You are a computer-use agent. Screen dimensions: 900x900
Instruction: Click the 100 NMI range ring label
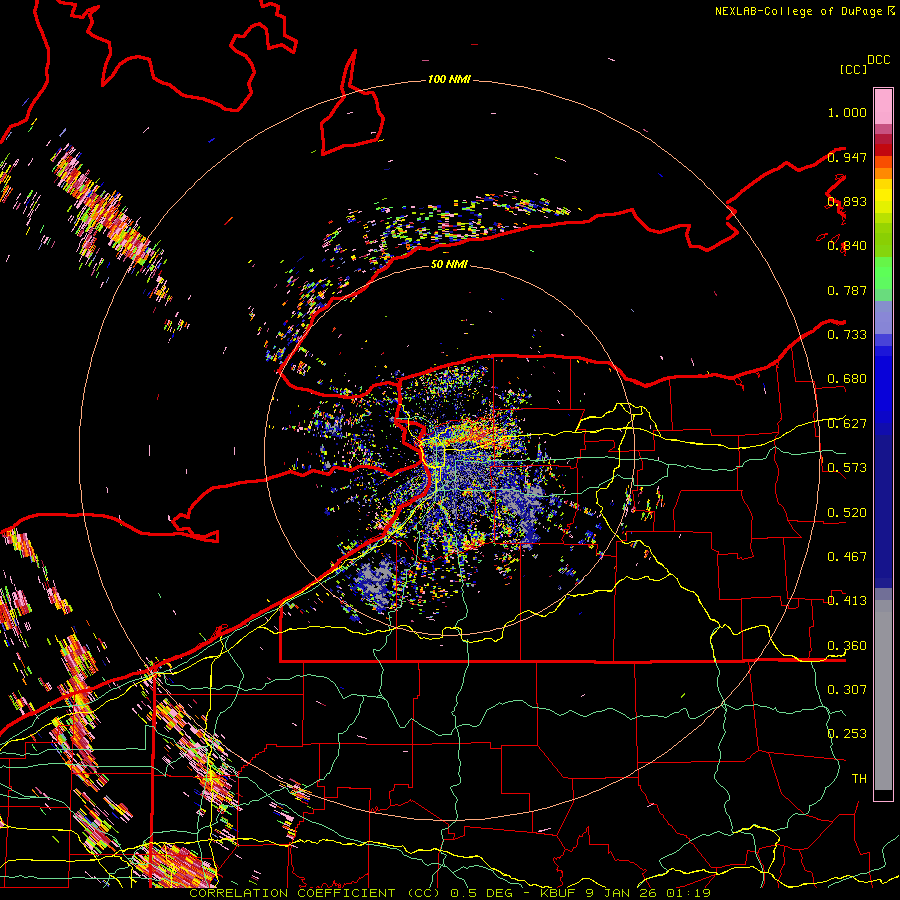click(449, 79)
